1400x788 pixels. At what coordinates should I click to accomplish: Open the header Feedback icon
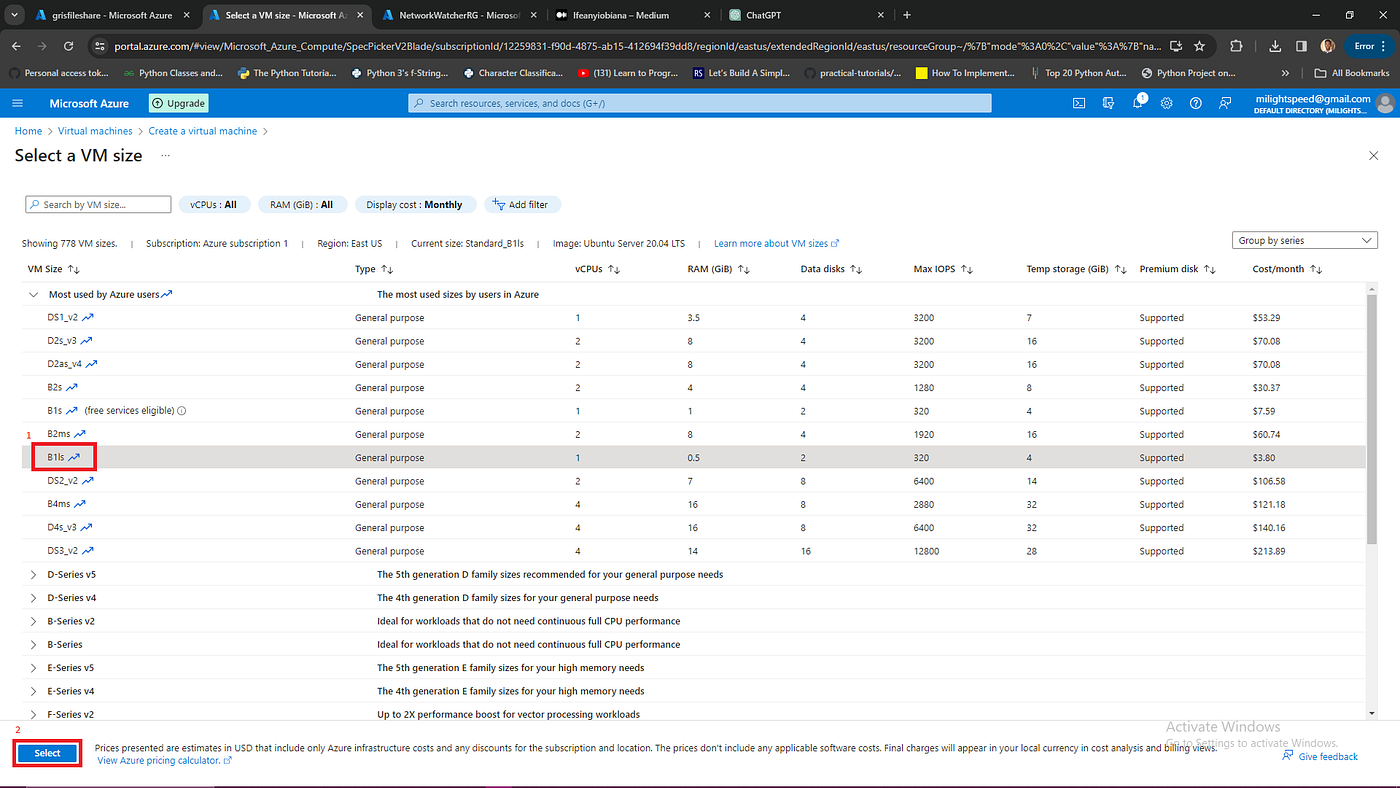(x=1225, y=103)
